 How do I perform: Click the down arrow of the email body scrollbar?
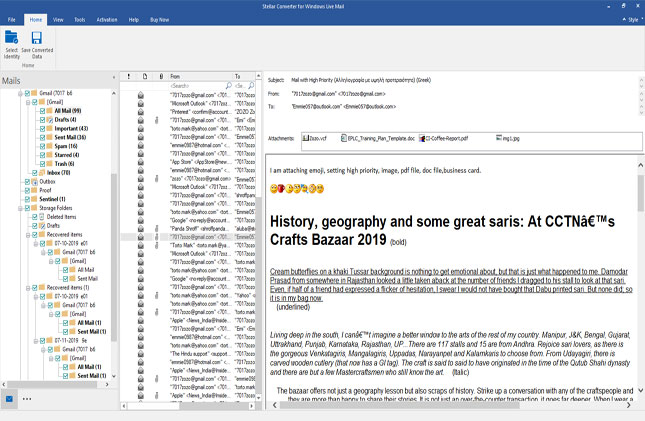[x=640, y=390]
